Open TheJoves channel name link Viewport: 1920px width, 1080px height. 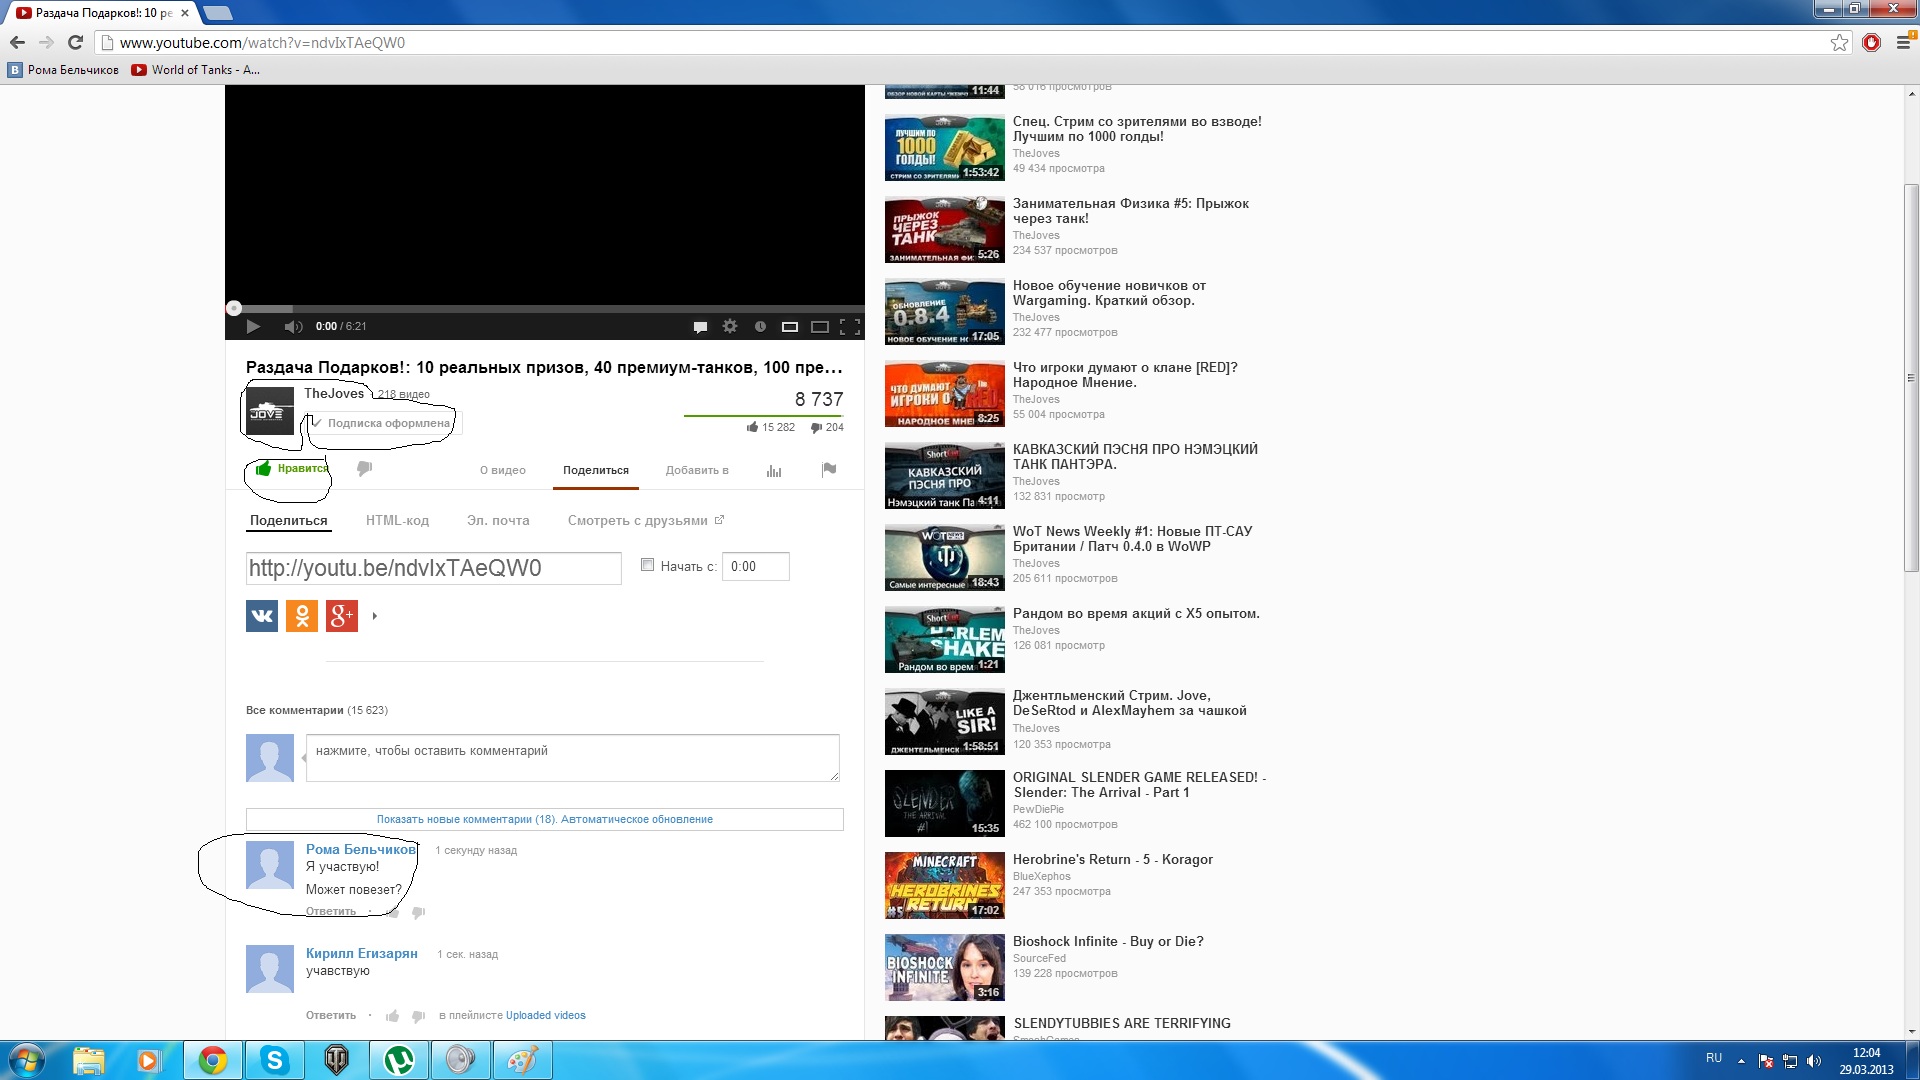pos(334,393)
